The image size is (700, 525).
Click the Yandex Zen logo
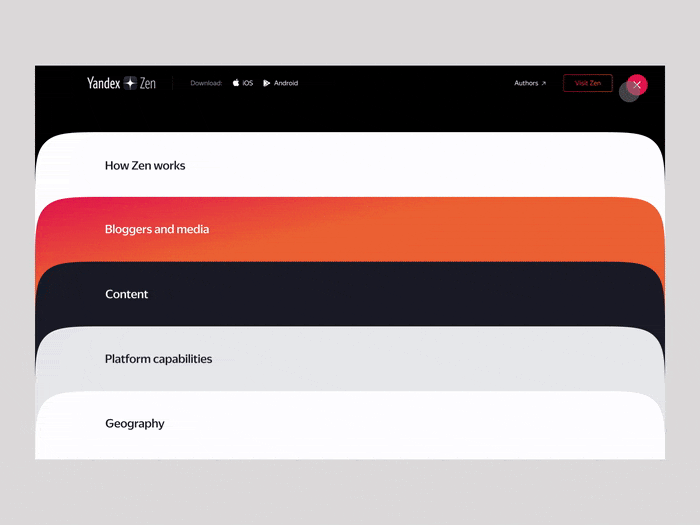(121, 83)
